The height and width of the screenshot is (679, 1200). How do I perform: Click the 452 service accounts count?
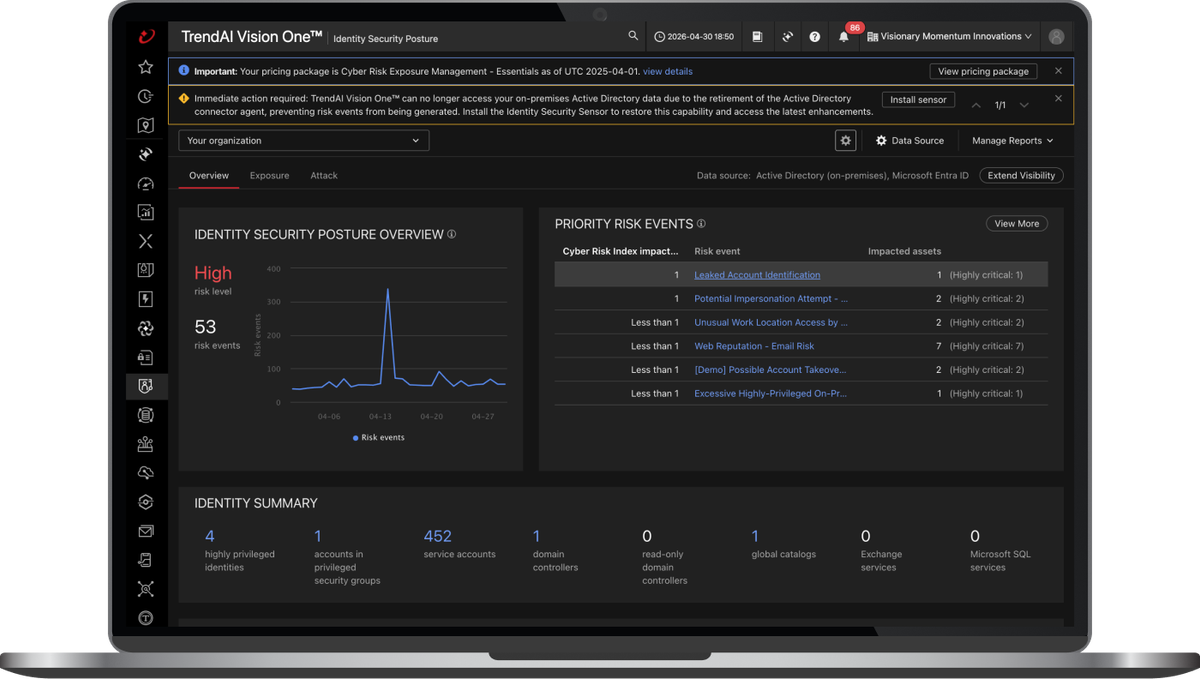coord(437,536)
